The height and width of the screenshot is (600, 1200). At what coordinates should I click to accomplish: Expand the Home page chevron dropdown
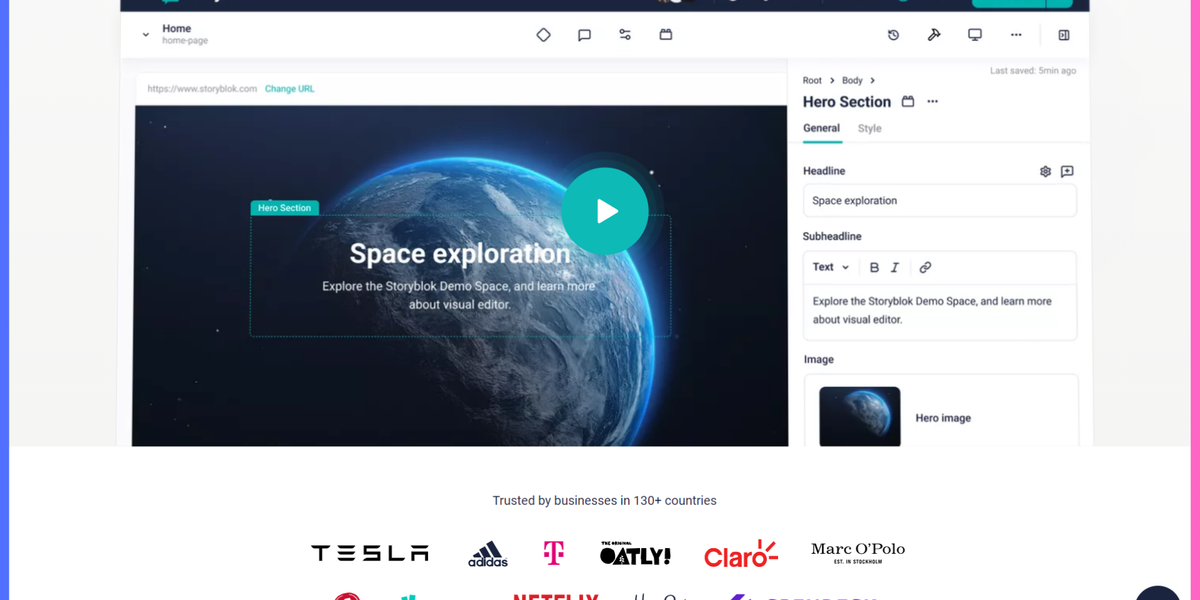pos(146,33)
